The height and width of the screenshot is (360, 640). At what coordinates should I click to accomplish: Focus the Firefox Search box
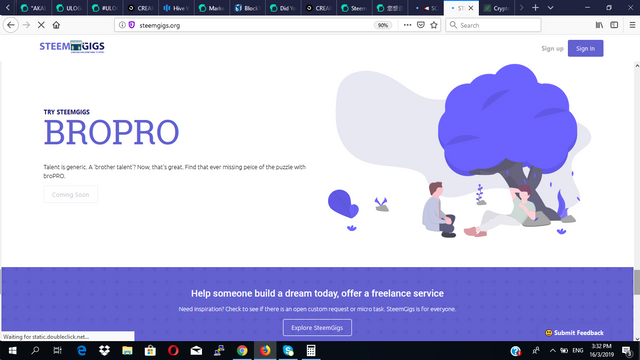coord(493,25)
